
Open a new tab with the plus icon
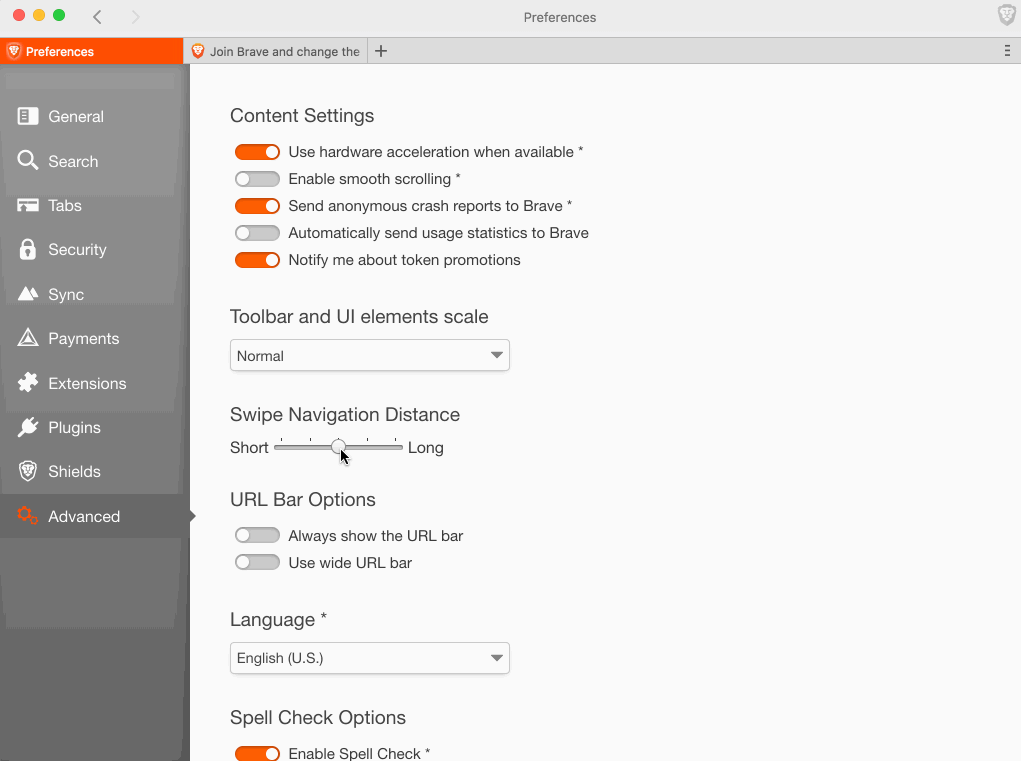[381, 51]
